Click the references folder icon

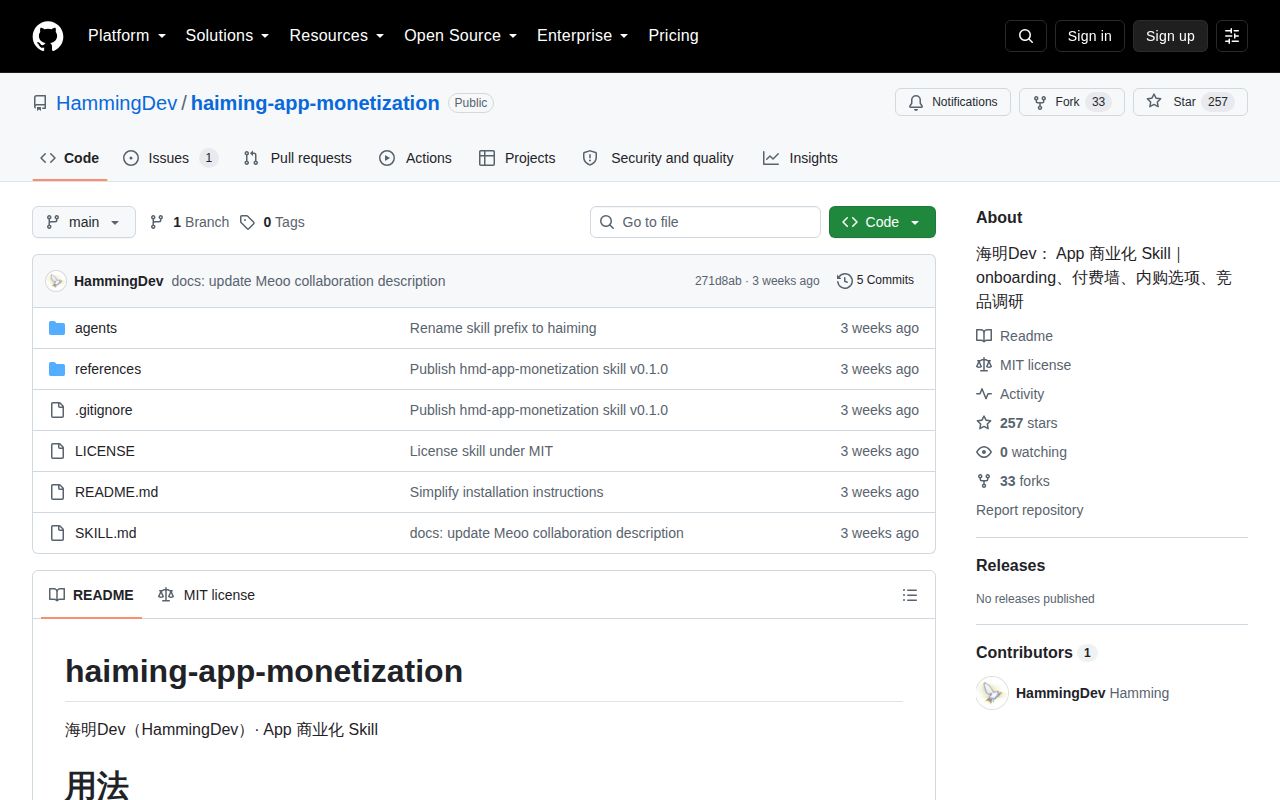(57, 369)
